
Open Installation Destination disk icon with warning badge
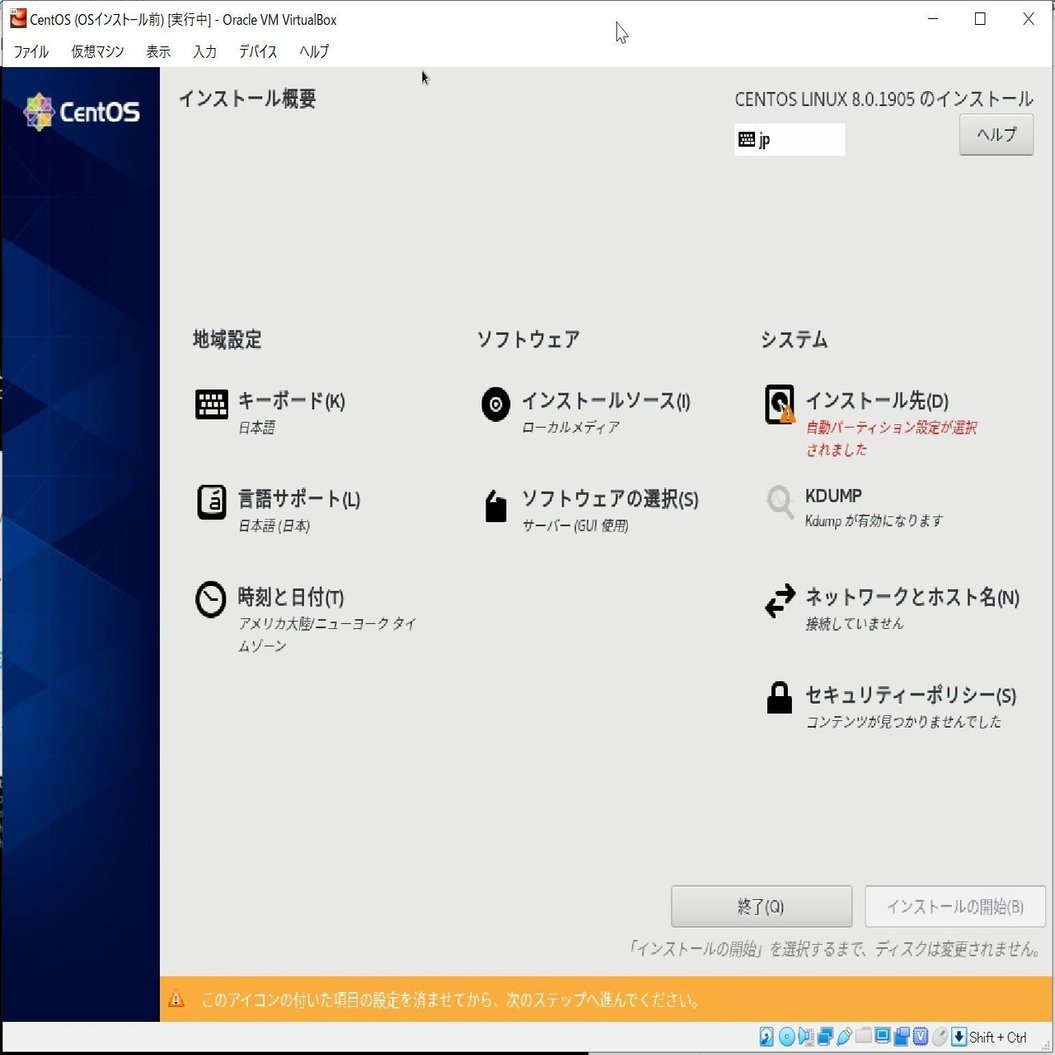pyautogui.click(x=778, y=404)
